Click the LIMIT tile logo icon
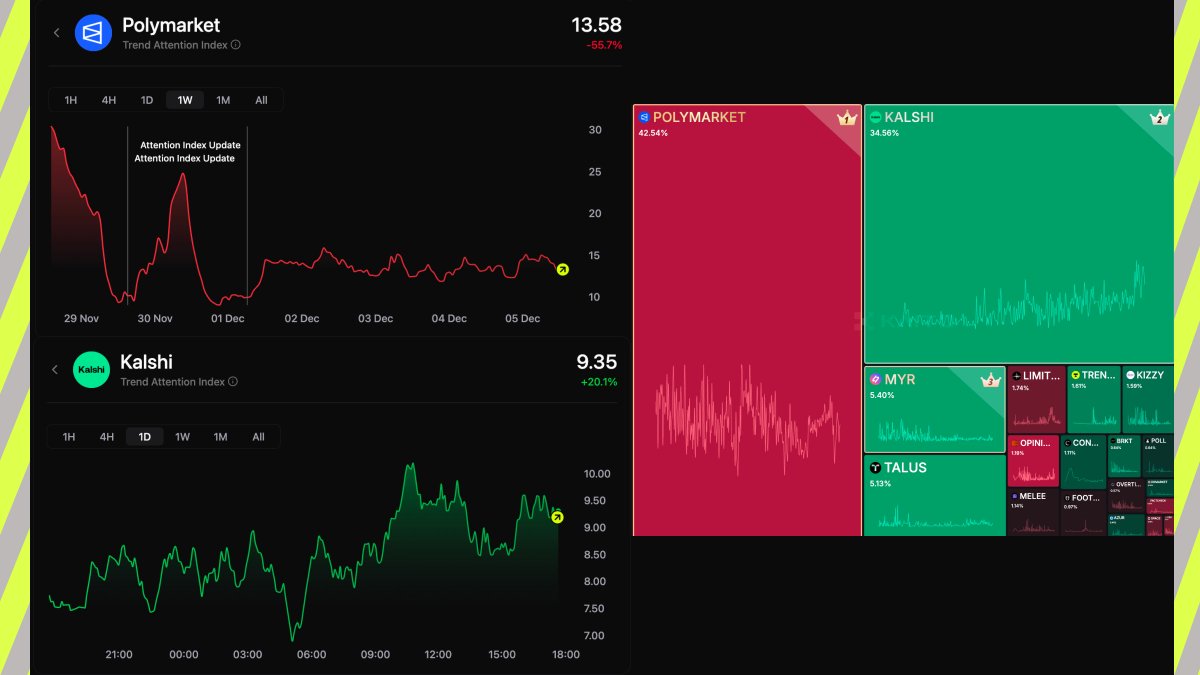This screenshot has width=1200, height=675. pos(1017,376)
